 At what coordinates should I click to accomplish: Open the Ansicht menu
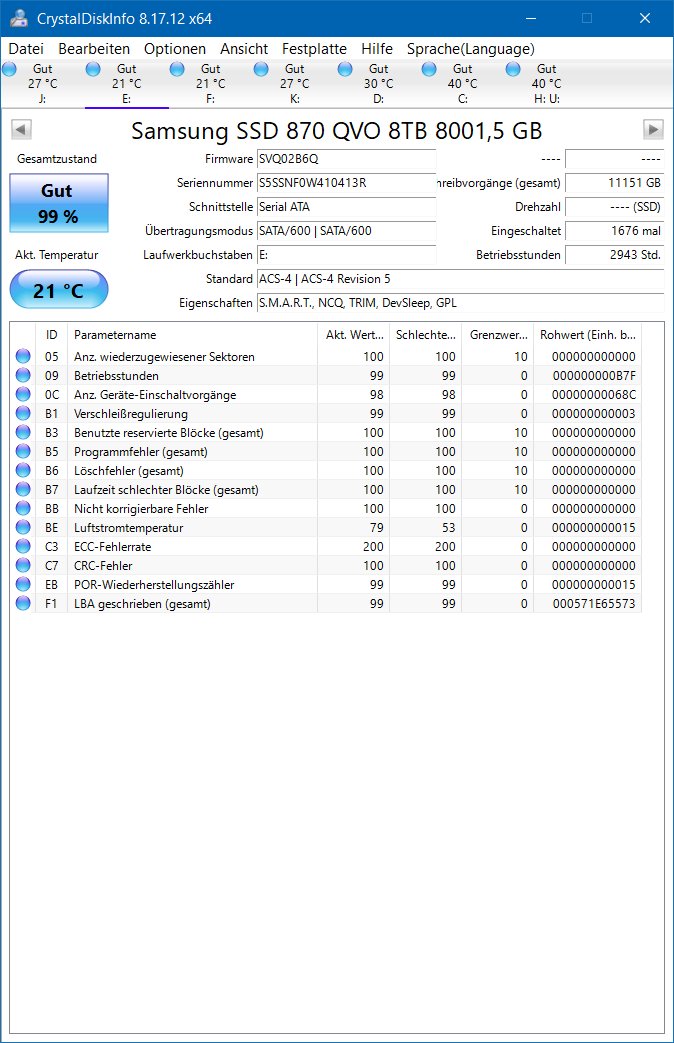click(244, 49)
